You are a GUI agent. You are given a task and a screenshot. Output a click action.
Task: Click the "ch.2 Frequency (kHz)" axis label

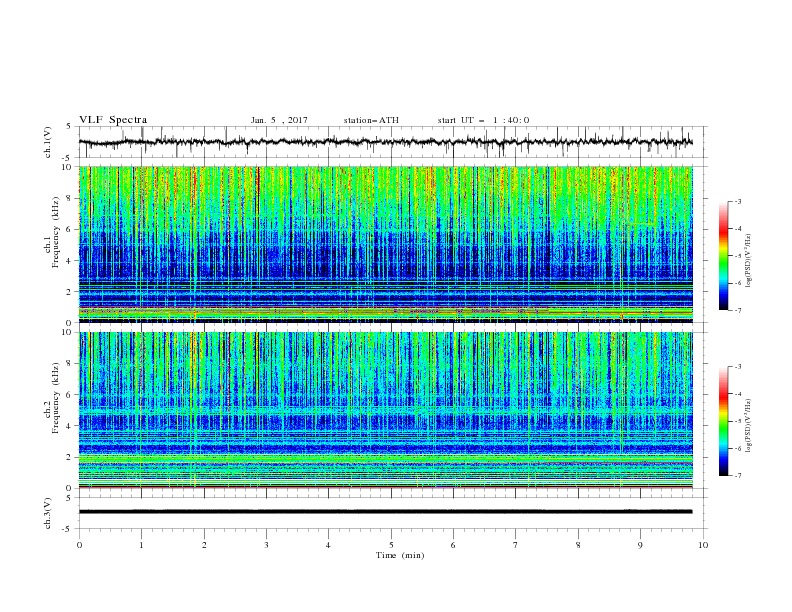(52, 398)
